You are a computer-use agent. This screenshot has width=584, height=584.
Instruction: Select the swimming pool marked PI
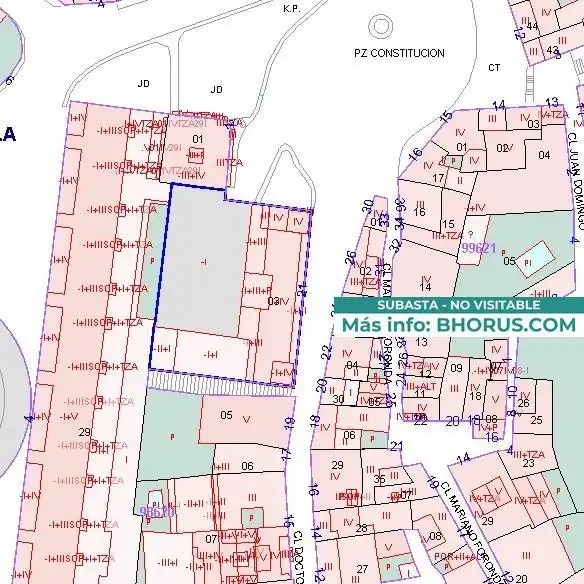pyautogui.click(x=535, y=259)
